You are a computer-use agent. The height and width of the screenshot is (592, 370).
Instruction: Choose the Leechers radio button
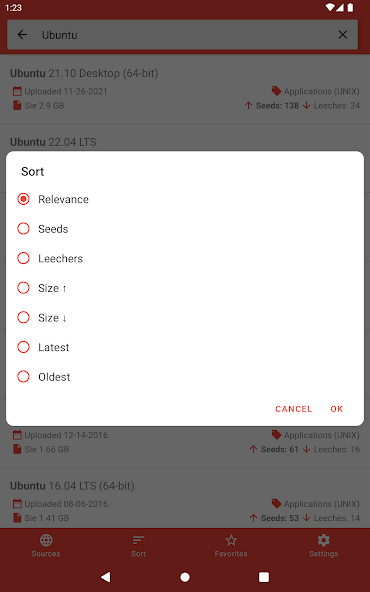(x=23, y=258)
